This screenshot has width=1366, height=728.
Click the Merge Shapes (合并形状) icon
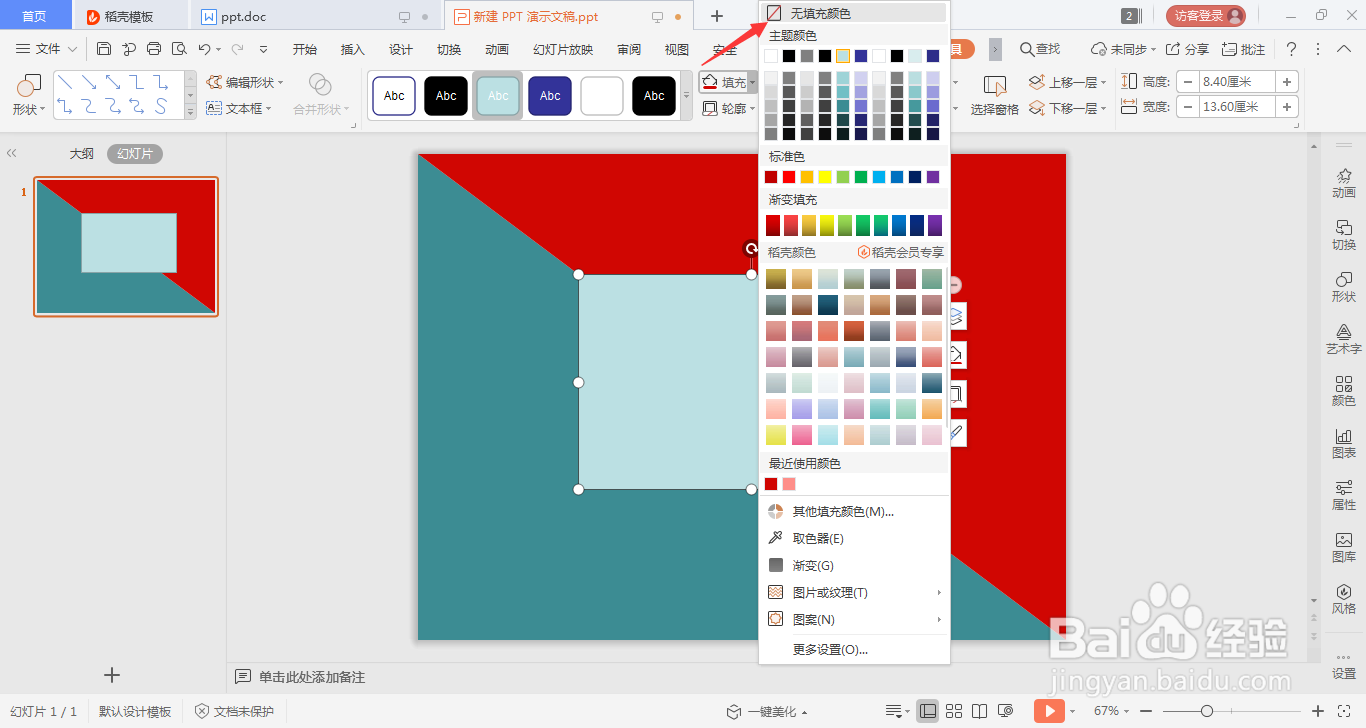pyautogui.click(x=320, y=84)
